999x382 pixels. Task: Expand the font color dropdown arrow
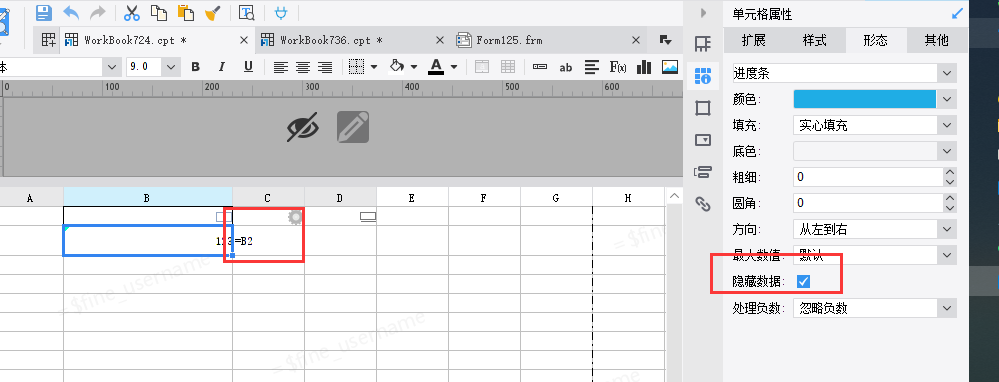pos(454,67)
